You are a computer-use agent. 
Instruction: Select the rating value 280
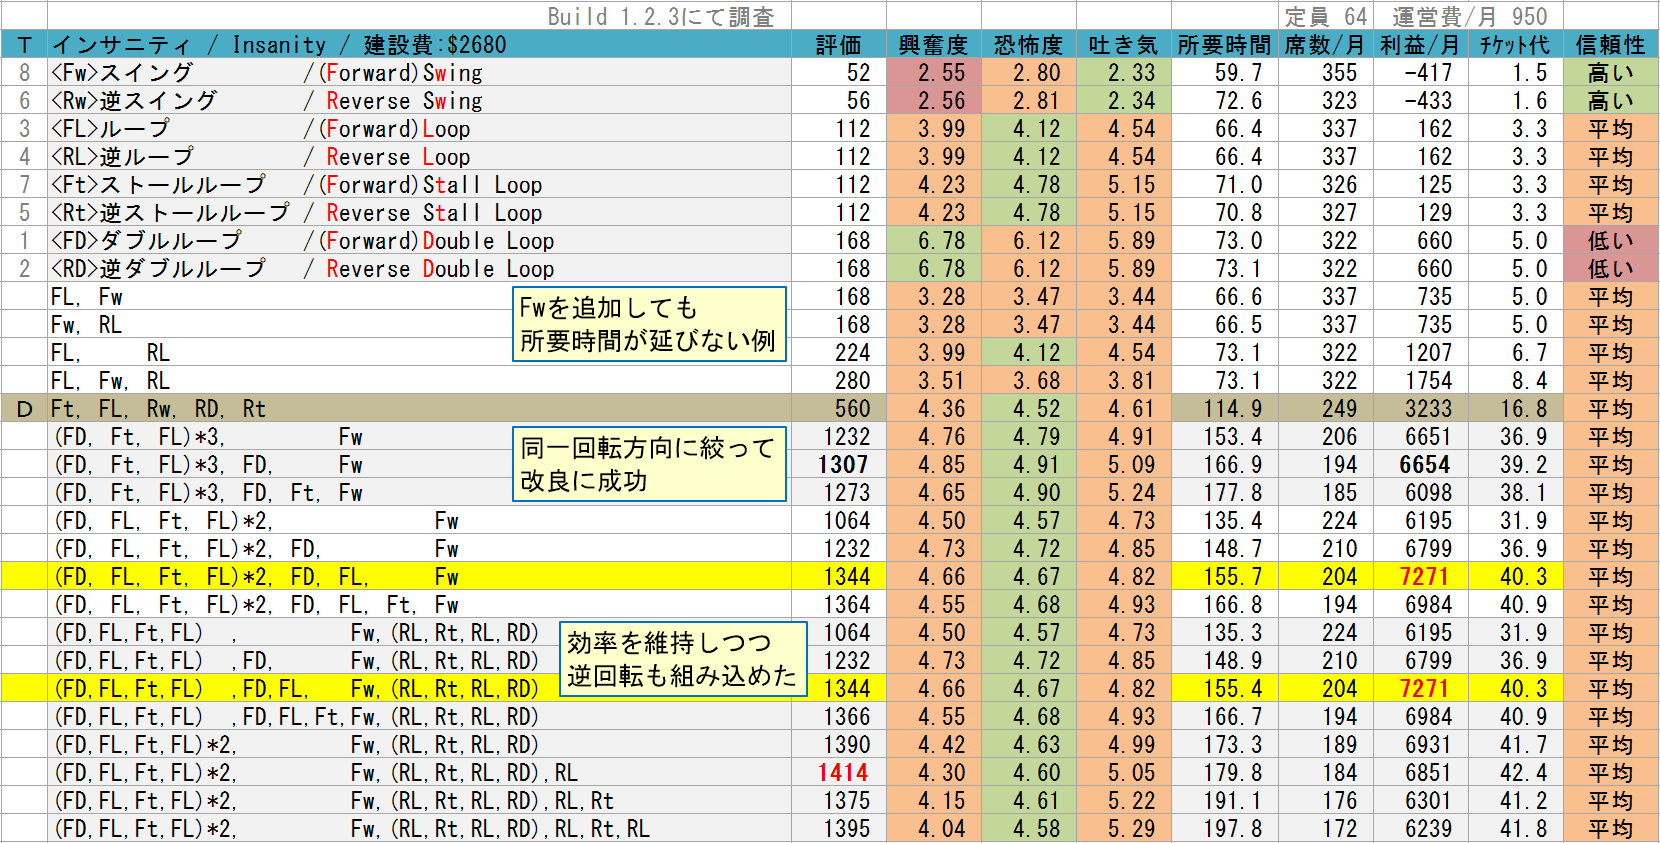pyautogui.click(x=853, y=381)
